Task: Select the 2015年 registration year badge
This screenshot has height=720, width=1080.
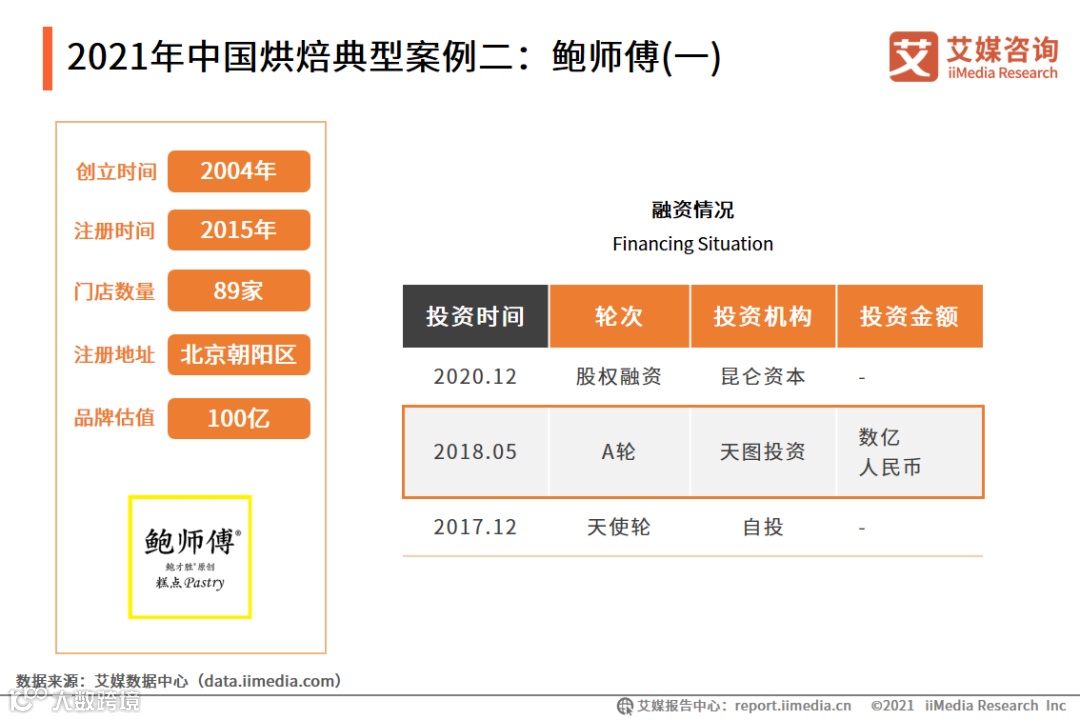Action: tap(239, 230)
